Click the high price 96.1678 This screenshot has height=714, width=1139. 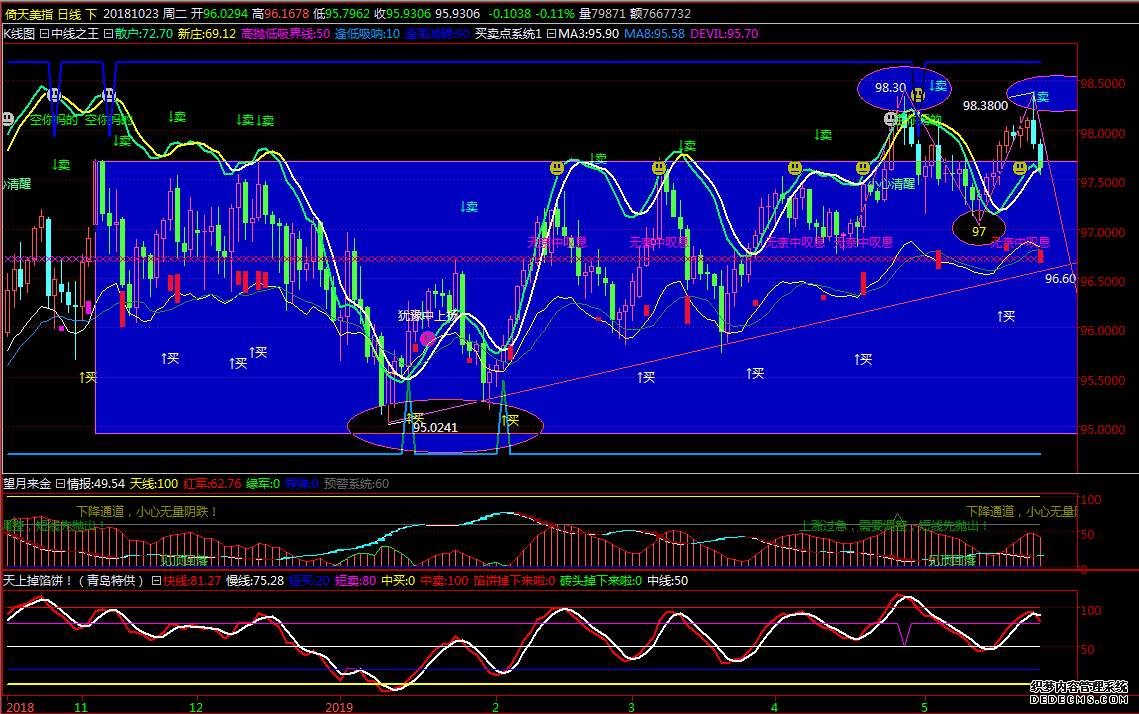286,14
